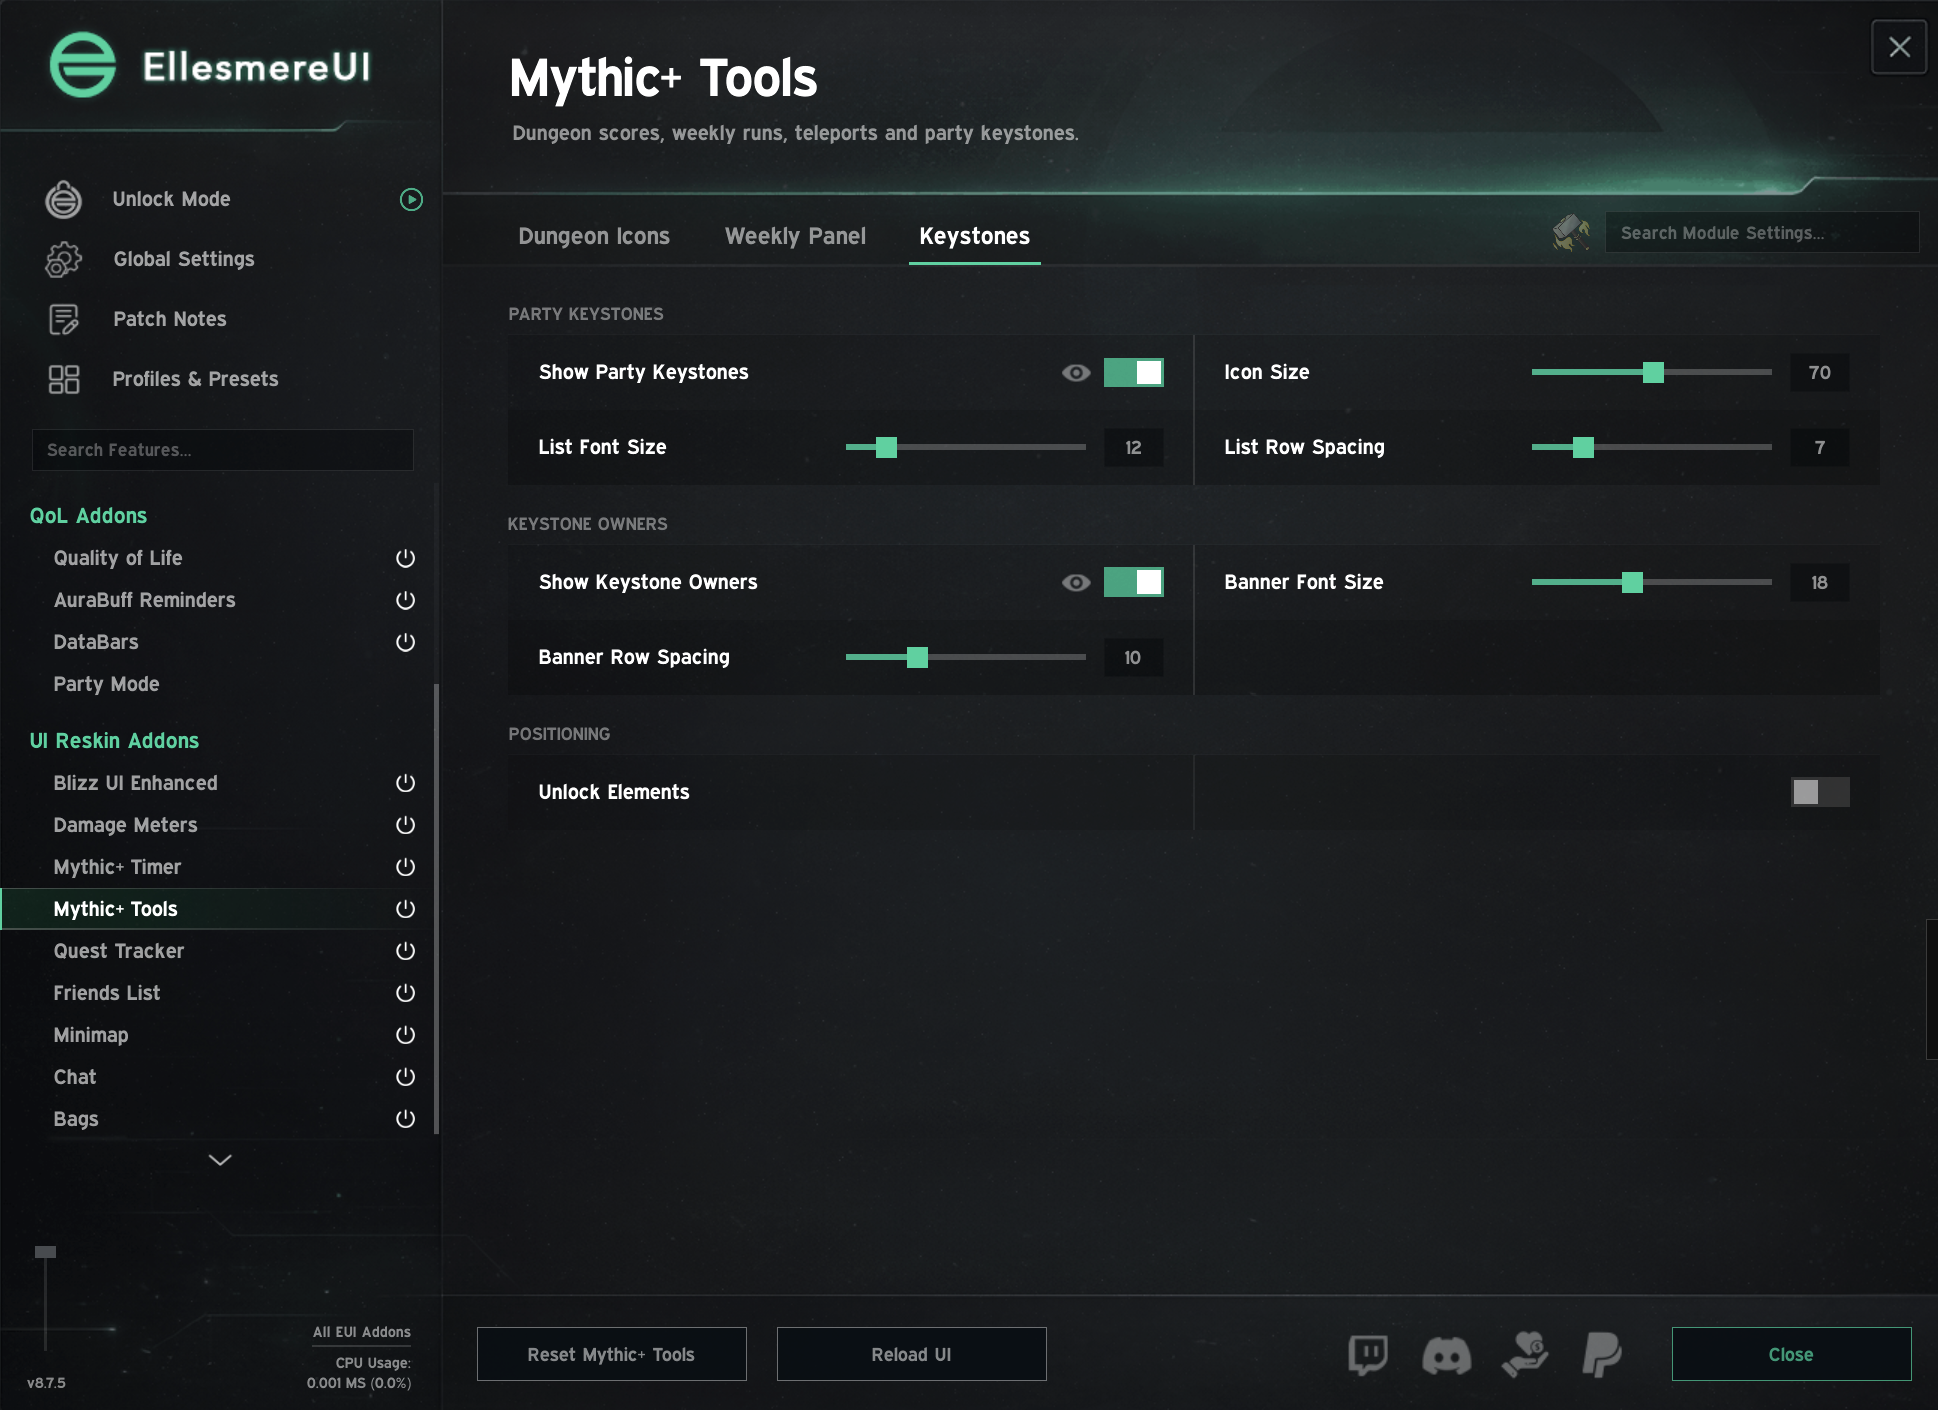1938x1410 pixels.
Task: Click the eye icon for Show Keystone Owners
Action: pyautogui.click(x=1076, y=583)
